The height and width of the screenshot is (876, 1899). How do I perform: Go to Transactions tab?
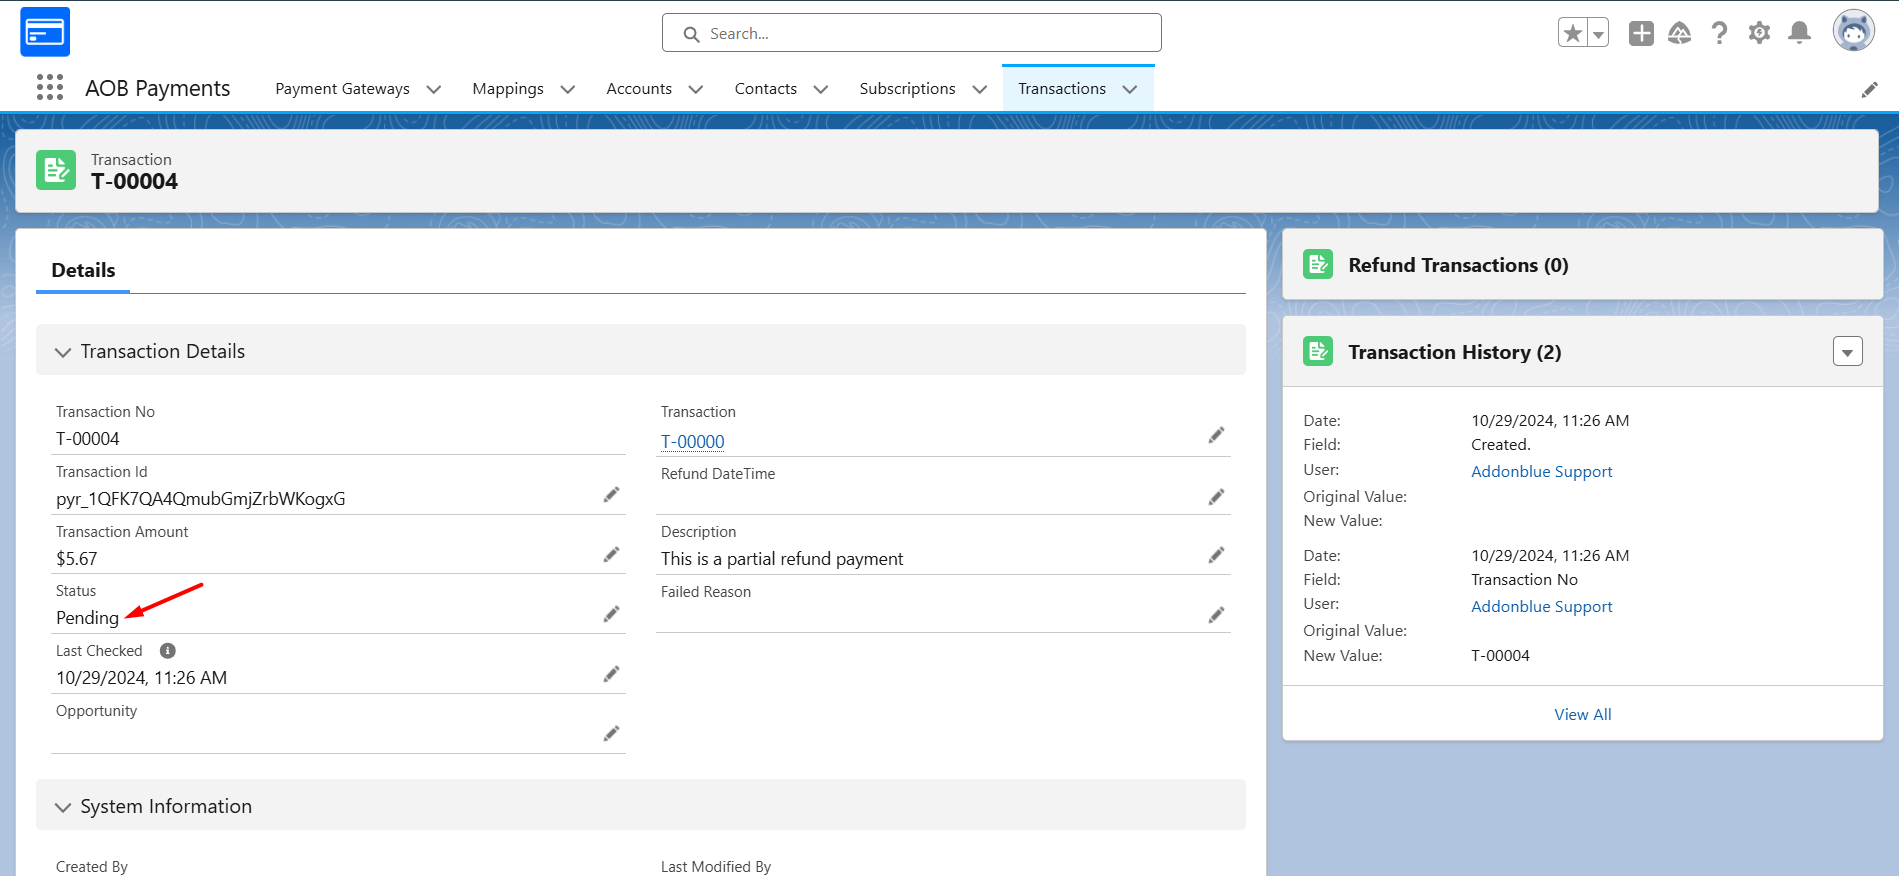(1062, 89)
